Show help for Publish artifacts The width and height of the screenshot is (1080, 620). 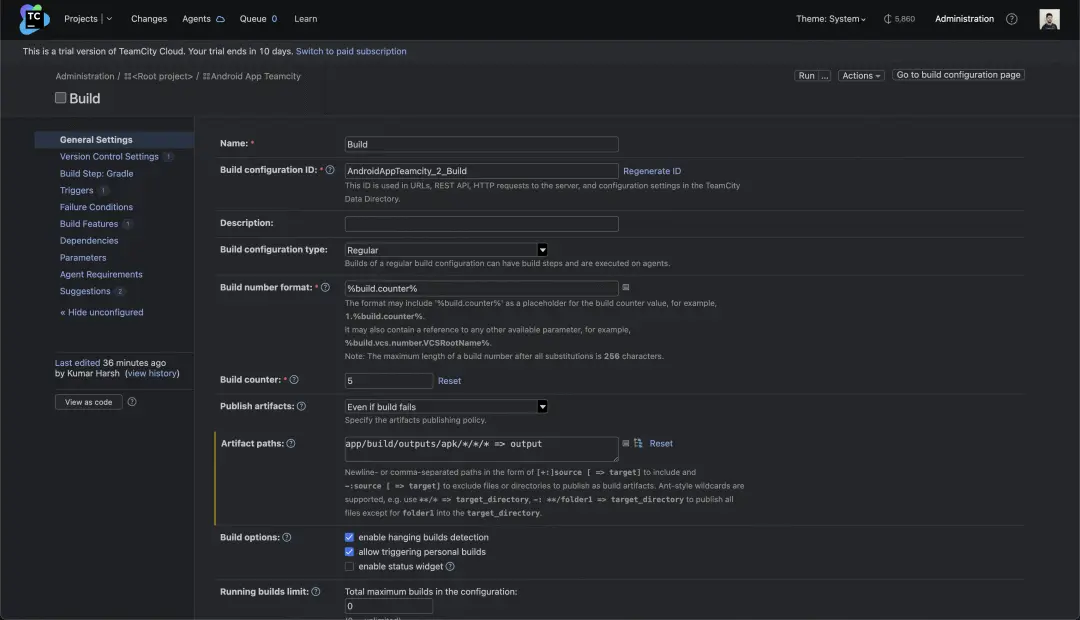click(x=301, y=407)
